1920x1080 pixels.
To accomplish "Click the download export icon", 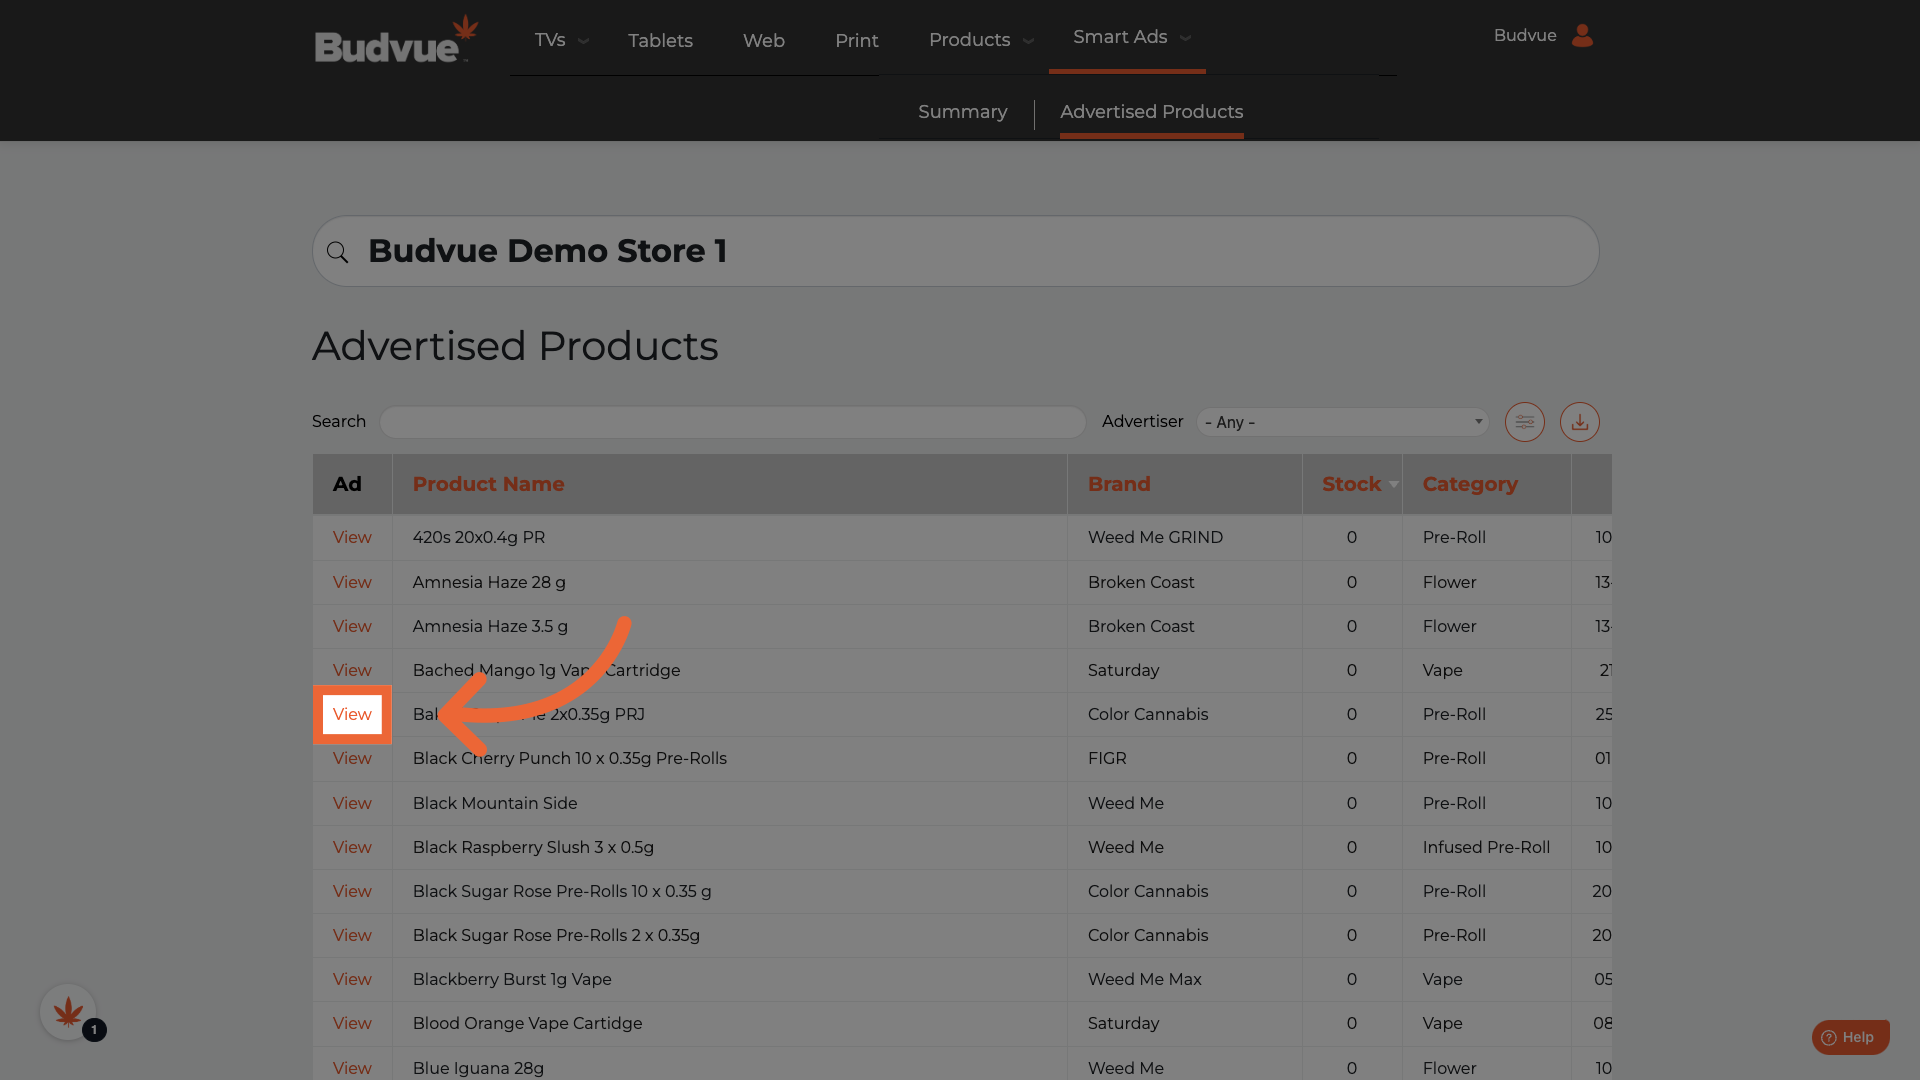I will coord(1579,422).
